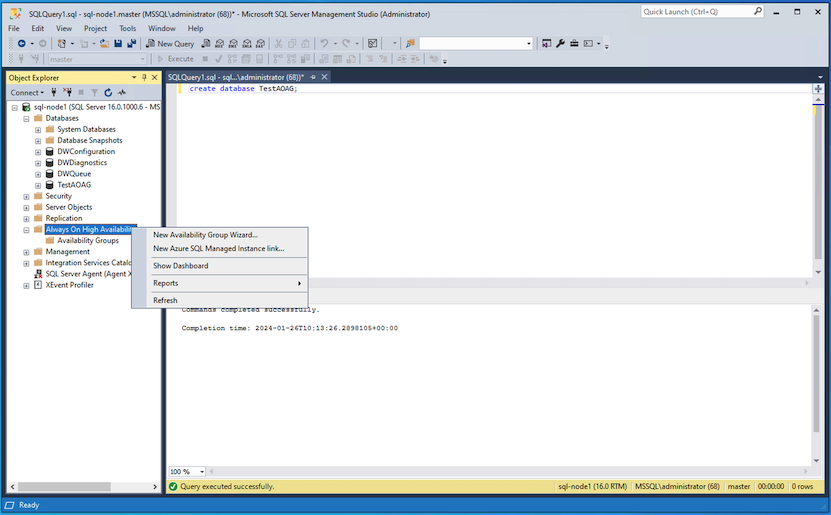Open the Toolbox icon in toolbar
The image size is (831, 515).
(x=574, y=43)
